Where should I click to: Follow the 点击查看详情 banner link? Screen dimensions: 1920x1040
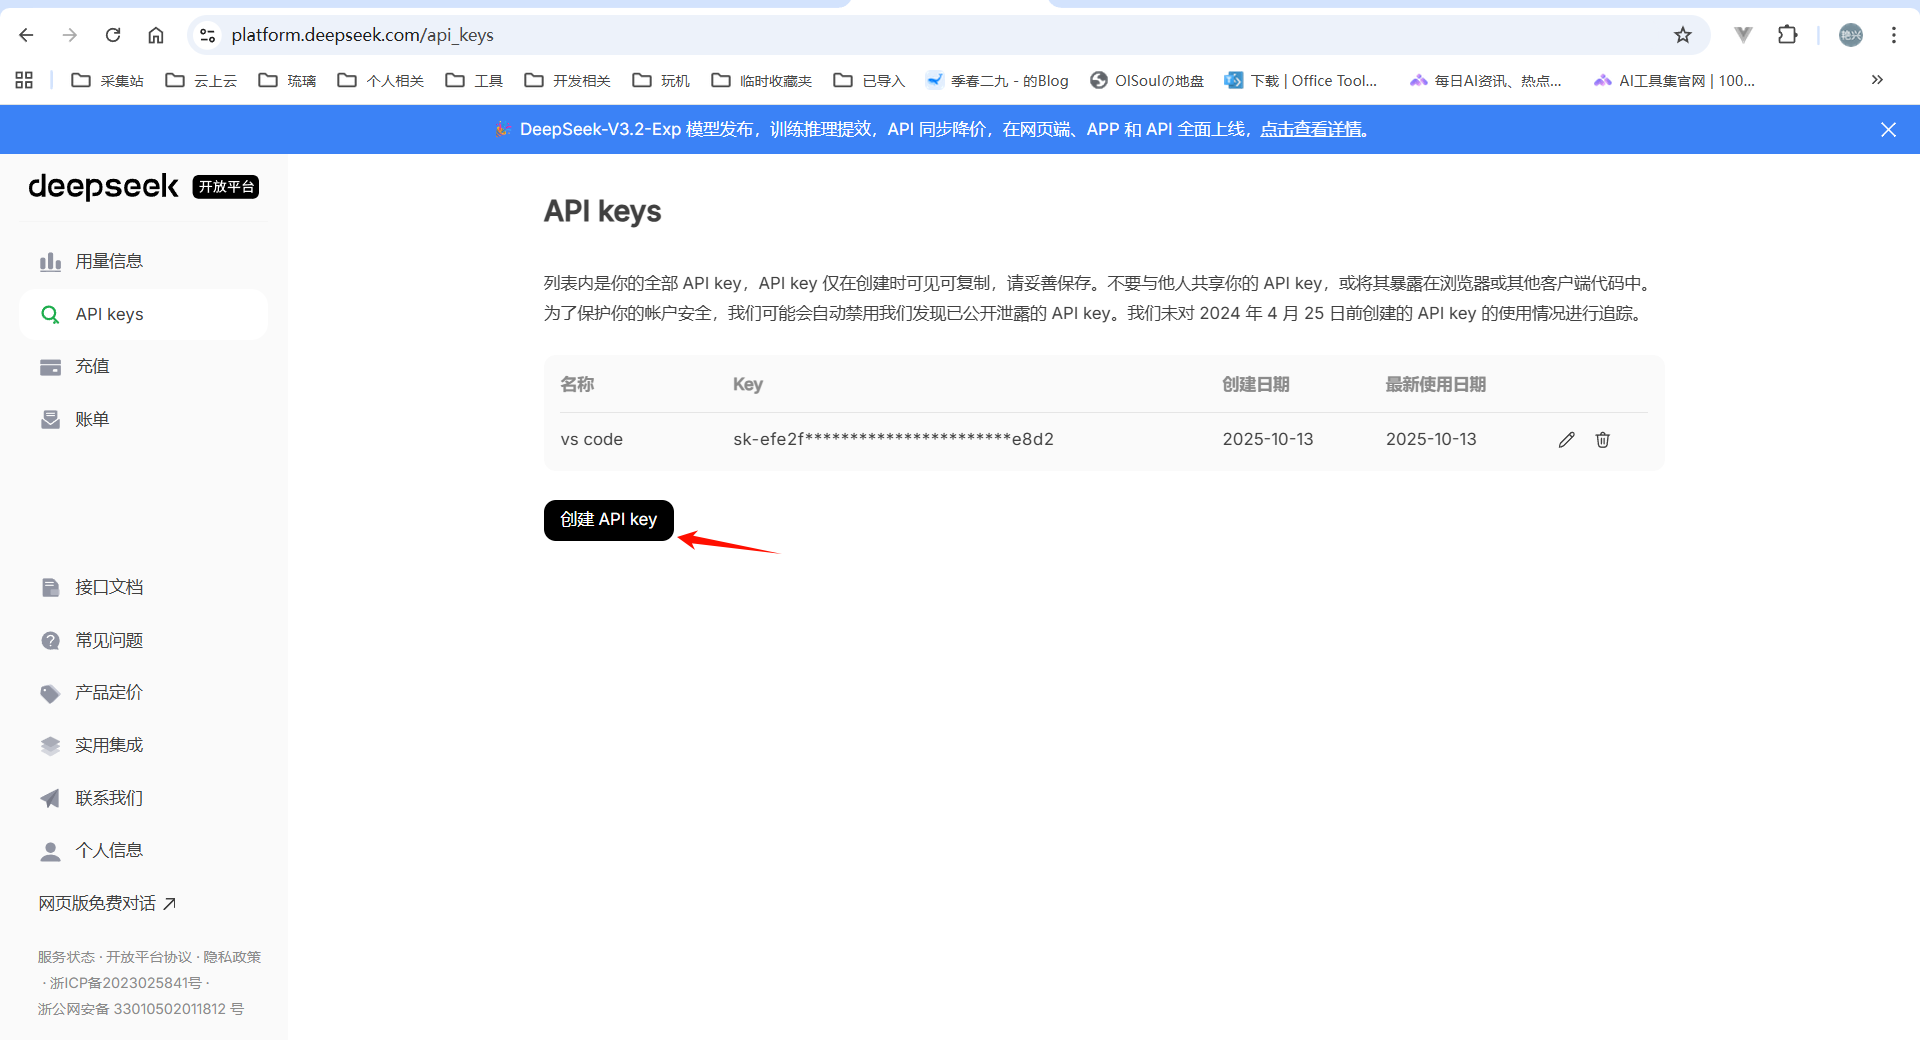point(1311,129)
